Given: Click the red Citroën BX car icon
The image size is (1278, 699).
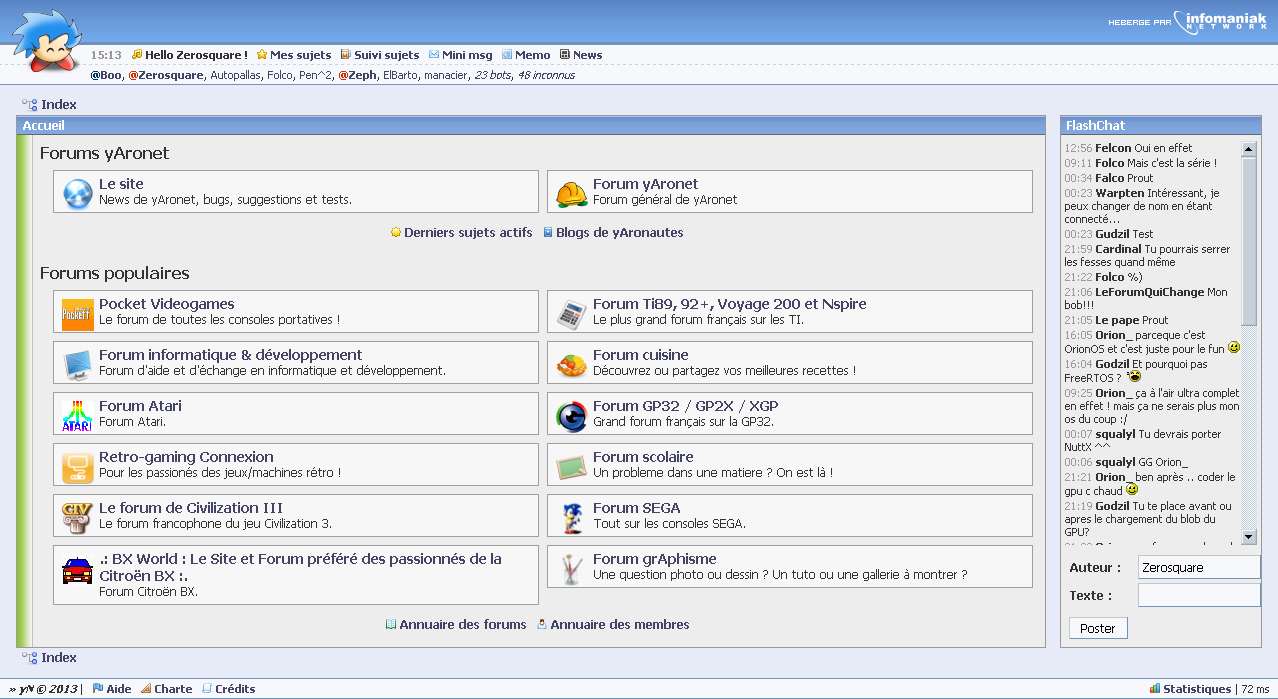Looking at the screenshot, I should click(77, 571).
